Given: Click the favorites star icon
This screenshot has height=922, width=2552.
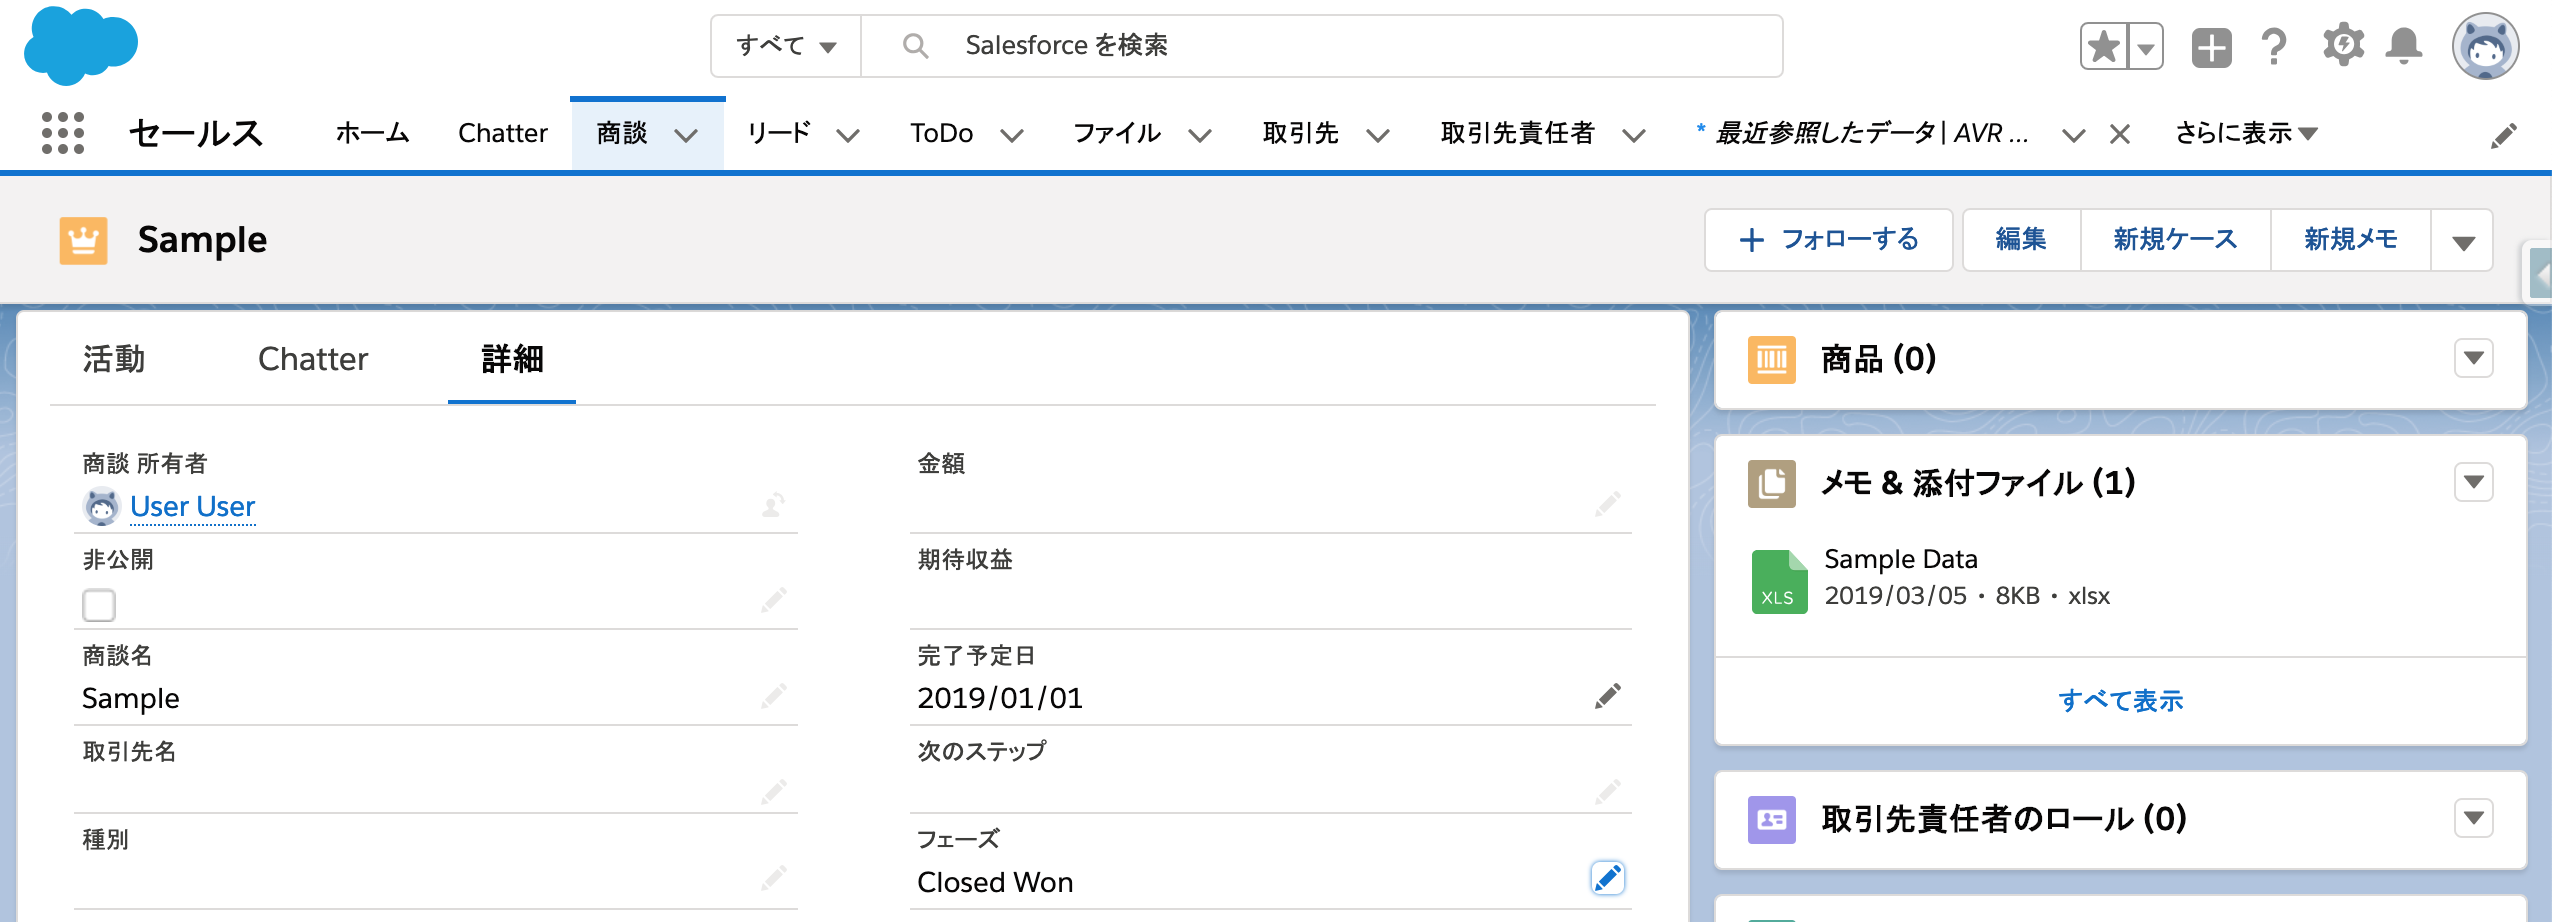Looking at the screenshot, I should tap(2104, 44).
